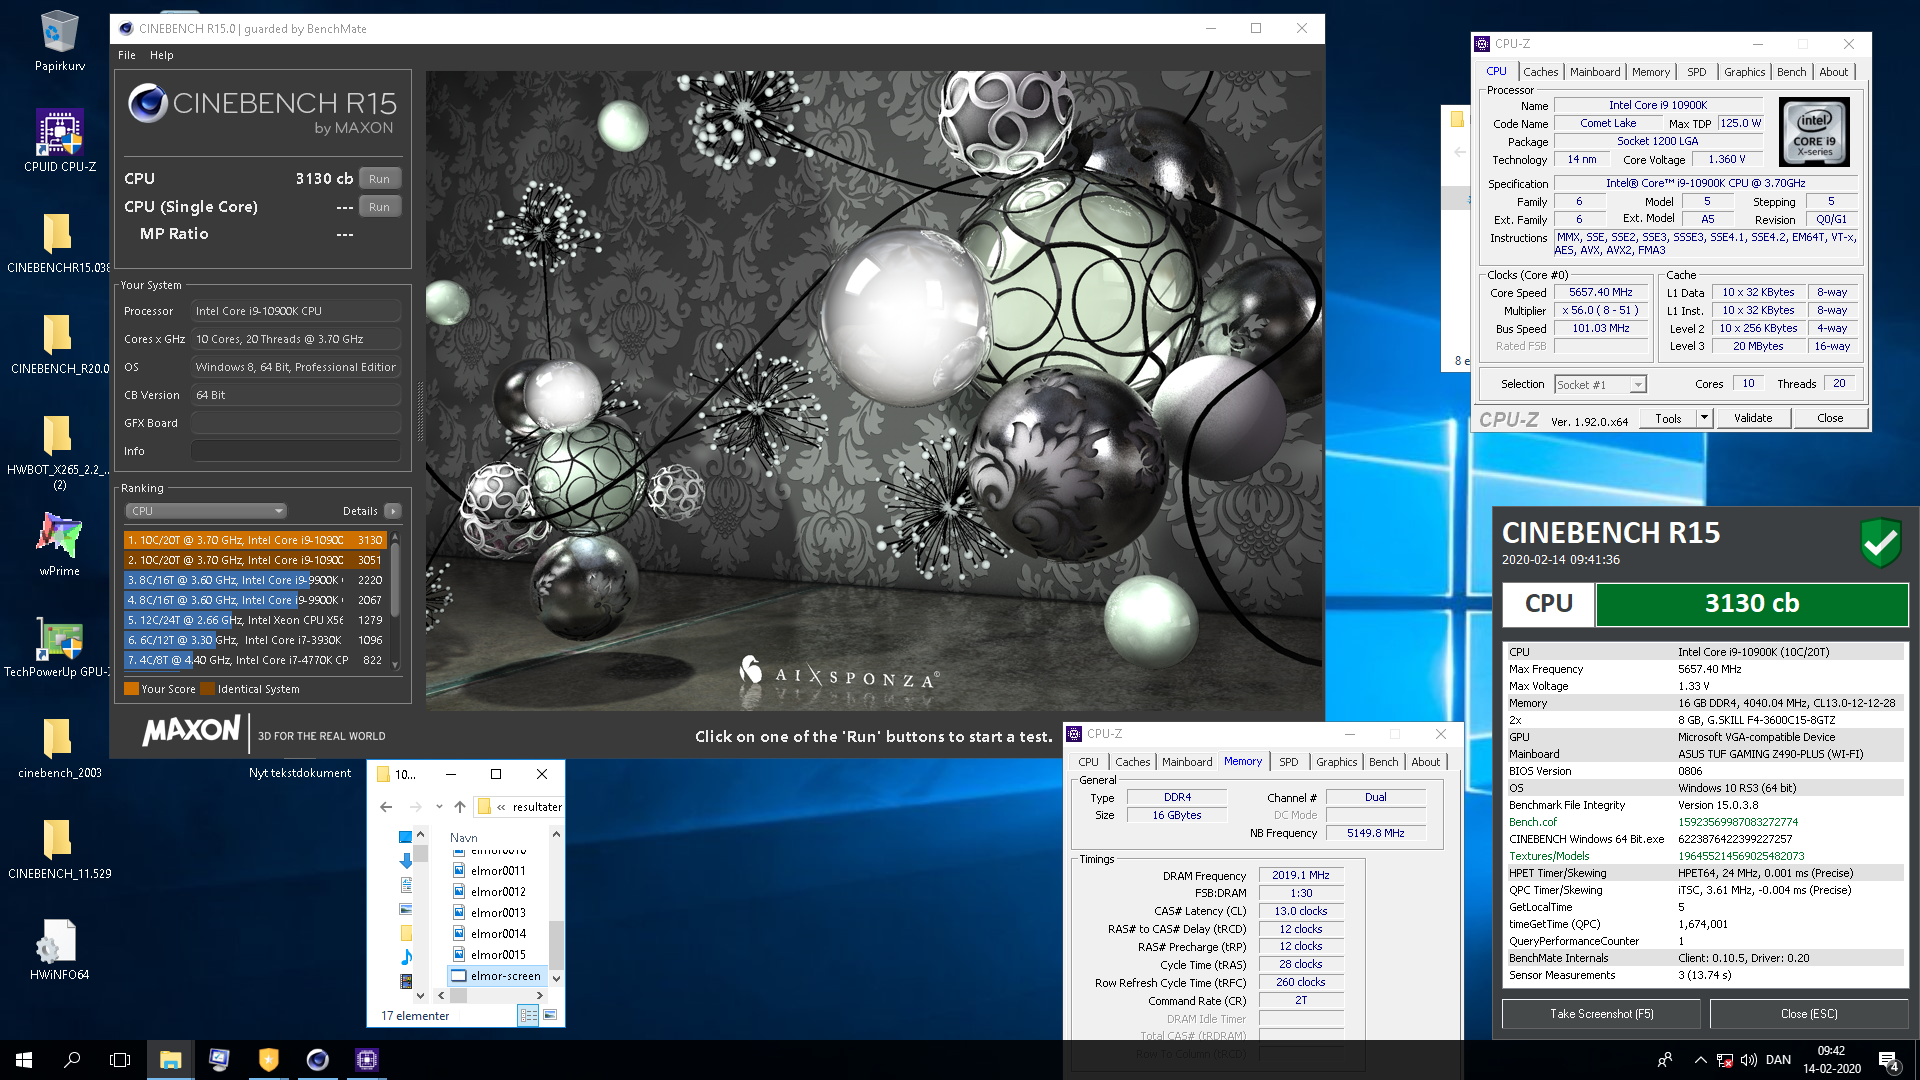Viewport: 1920px width, 1080px height.
Task: Select ranking entry scoring 3051
Action: pos(255,560)
